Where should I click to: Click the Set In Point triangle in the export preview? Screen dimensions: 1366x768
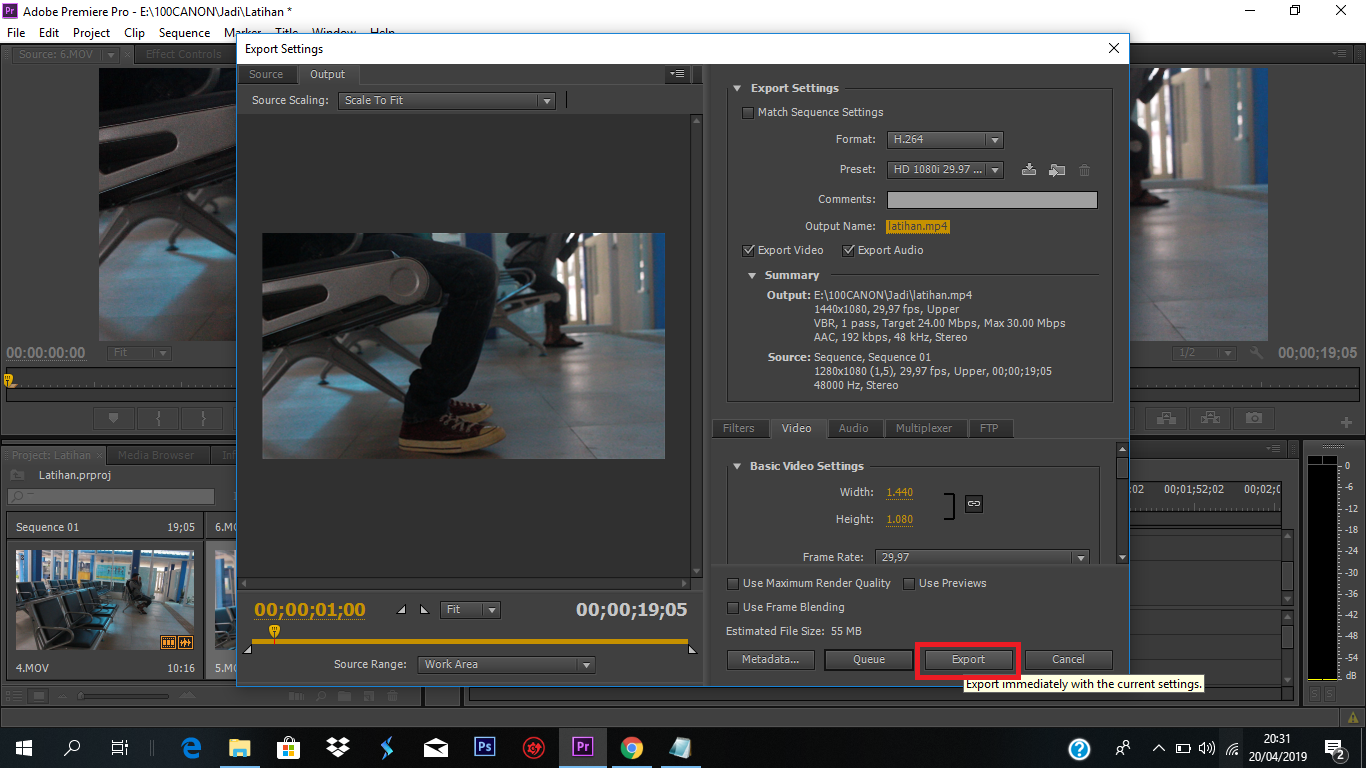402,609
